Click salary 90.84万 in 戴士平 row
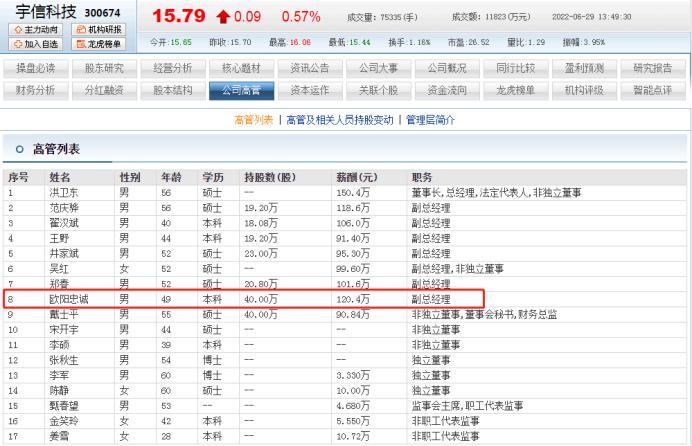 click(353, 315)
